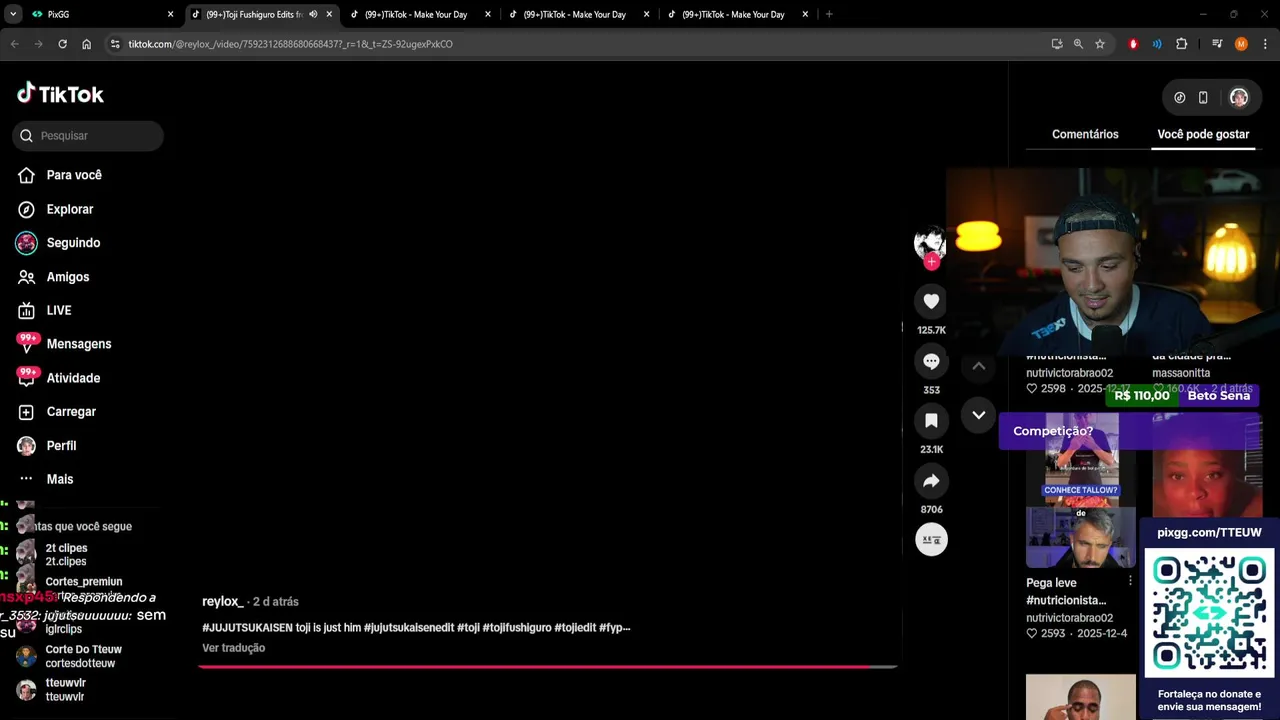Image resolution: width=1280 pixels, height=720 pixels.
Task: Click the back navigation arrow
Action: [15, 44]
